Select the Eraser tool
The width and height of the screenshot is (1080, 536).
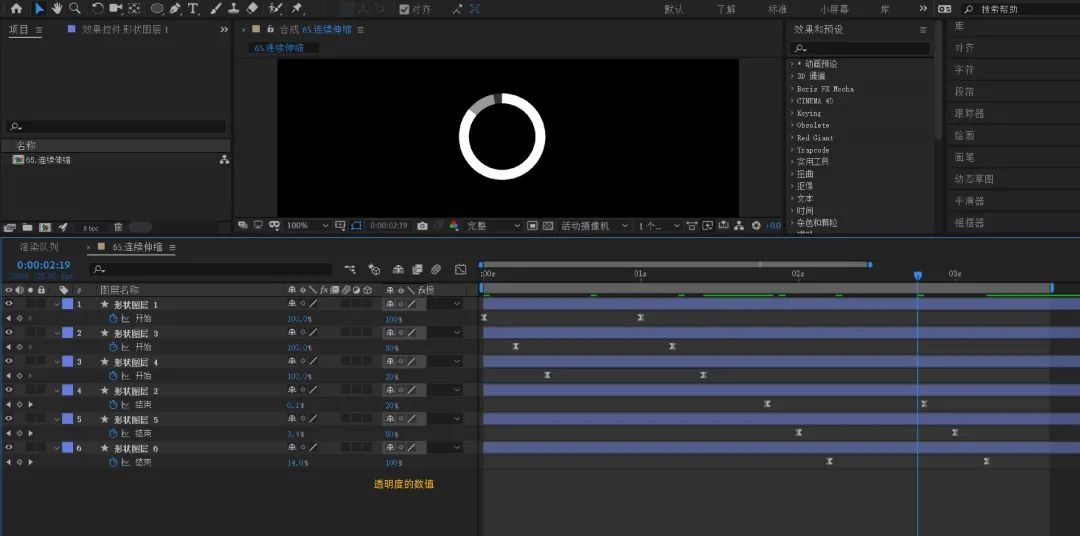pos(252,8)
